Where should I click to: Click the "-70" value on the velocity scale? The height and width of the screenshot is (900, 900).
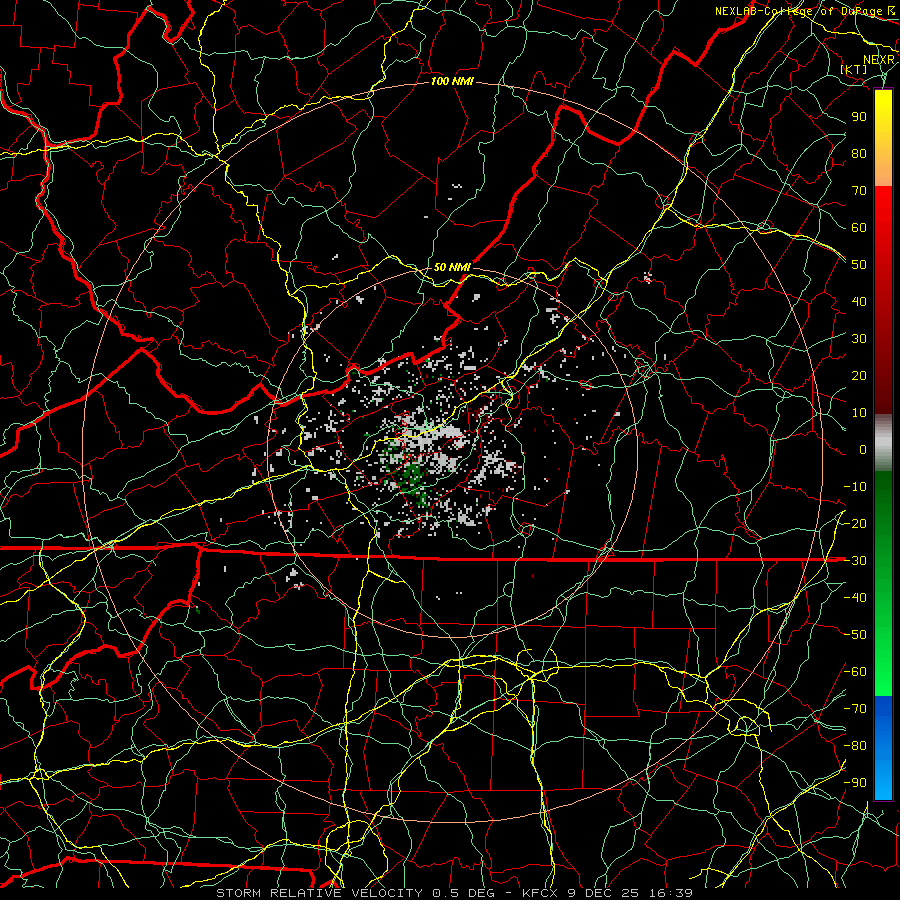[855, 709]
